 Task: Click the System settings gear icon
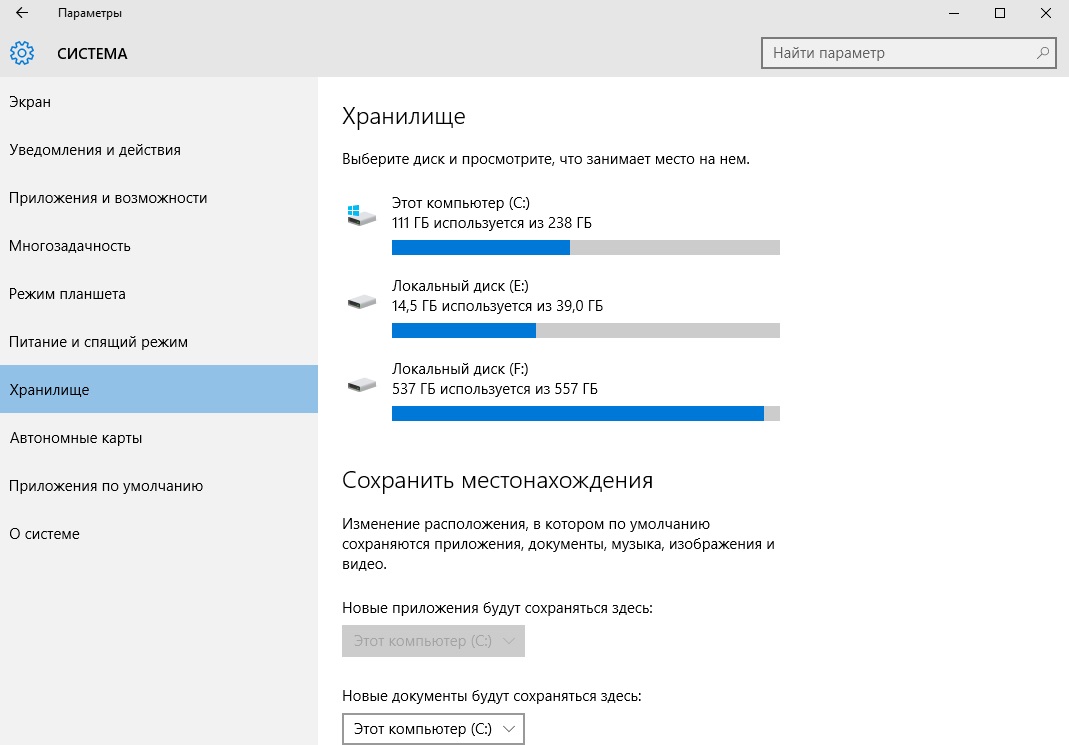[22, 53]
